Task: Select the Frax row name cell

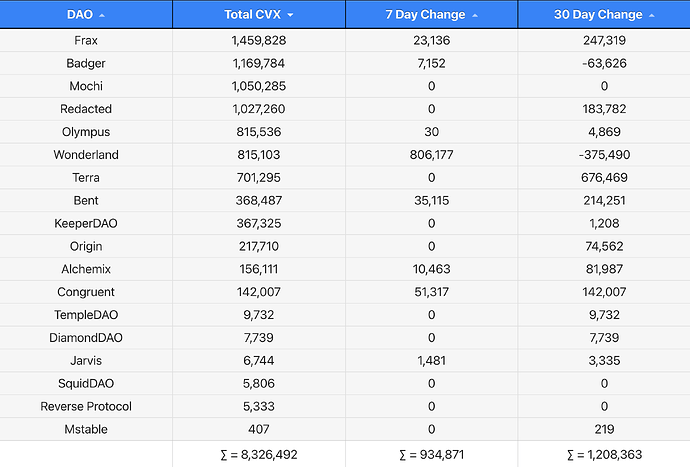Action: click(86, 40)
